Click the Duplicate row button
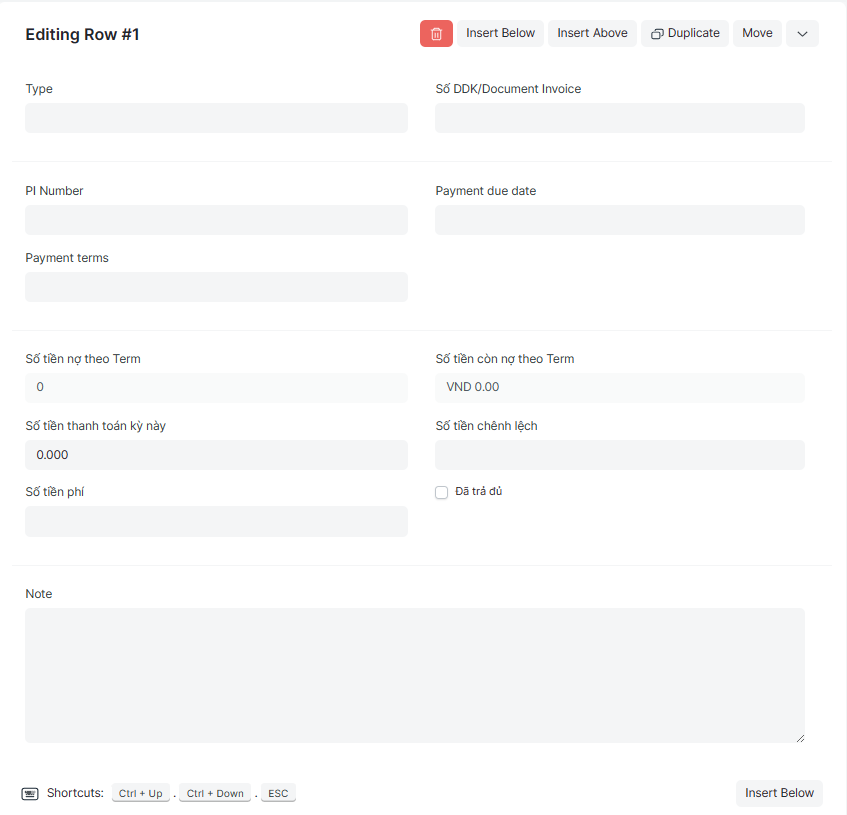847x815 pixels. coord(685,34)
